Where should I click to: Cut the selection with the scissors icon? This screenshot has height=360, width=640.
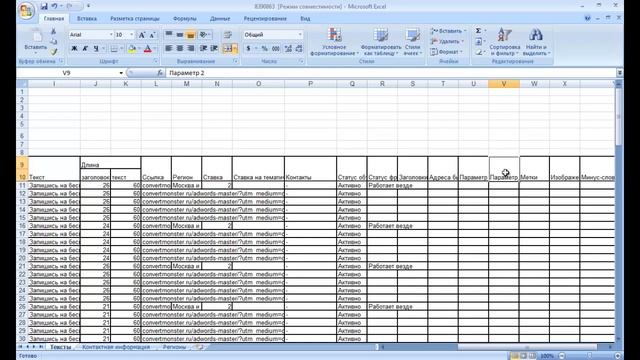(53, 31)
